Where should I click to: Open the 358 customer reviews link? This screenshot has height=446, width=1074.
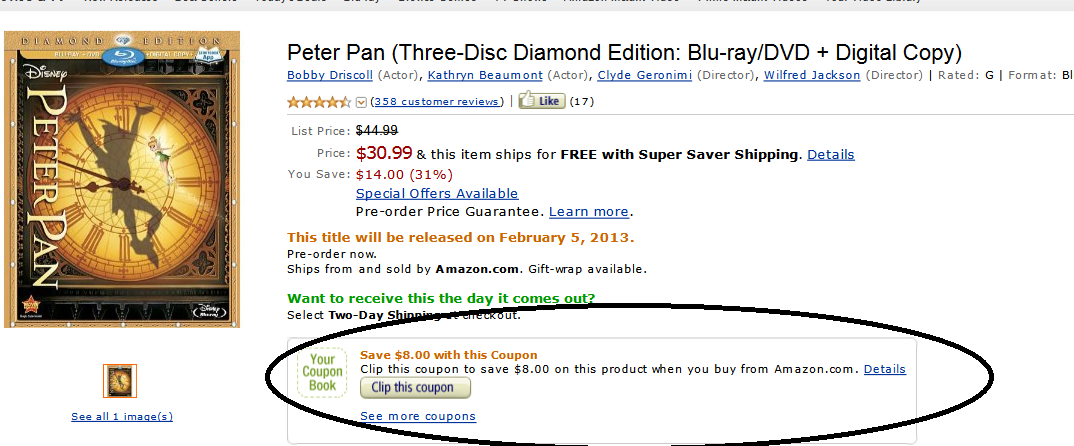pyautogui.click(x=436, y=101)
